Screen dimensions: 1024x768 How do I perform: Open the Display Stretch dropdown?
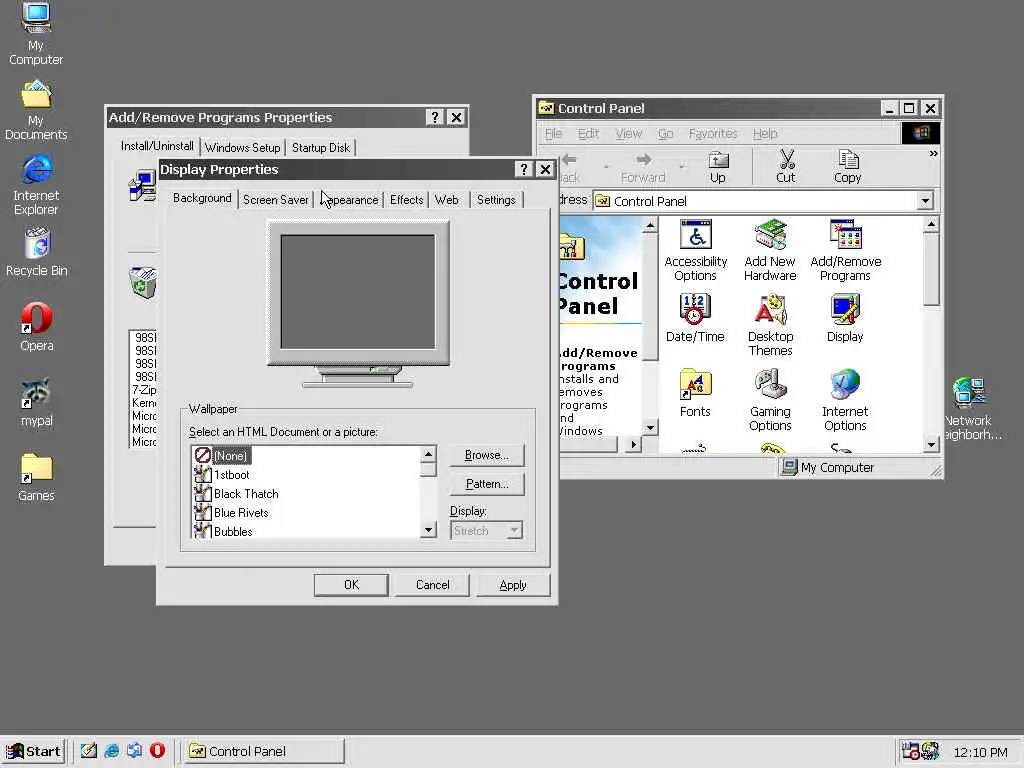(x=515, y=530)
